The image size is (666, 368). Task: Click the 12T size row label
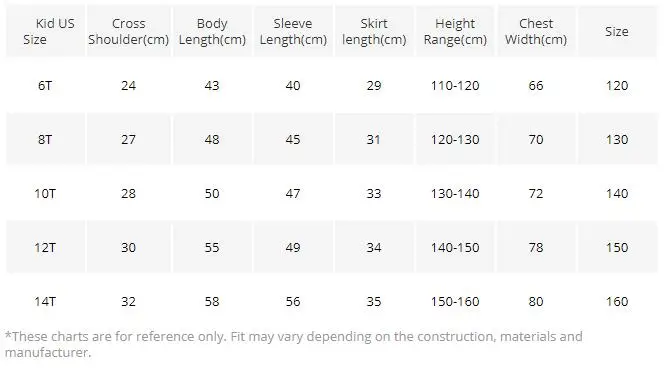pos(45,248)
